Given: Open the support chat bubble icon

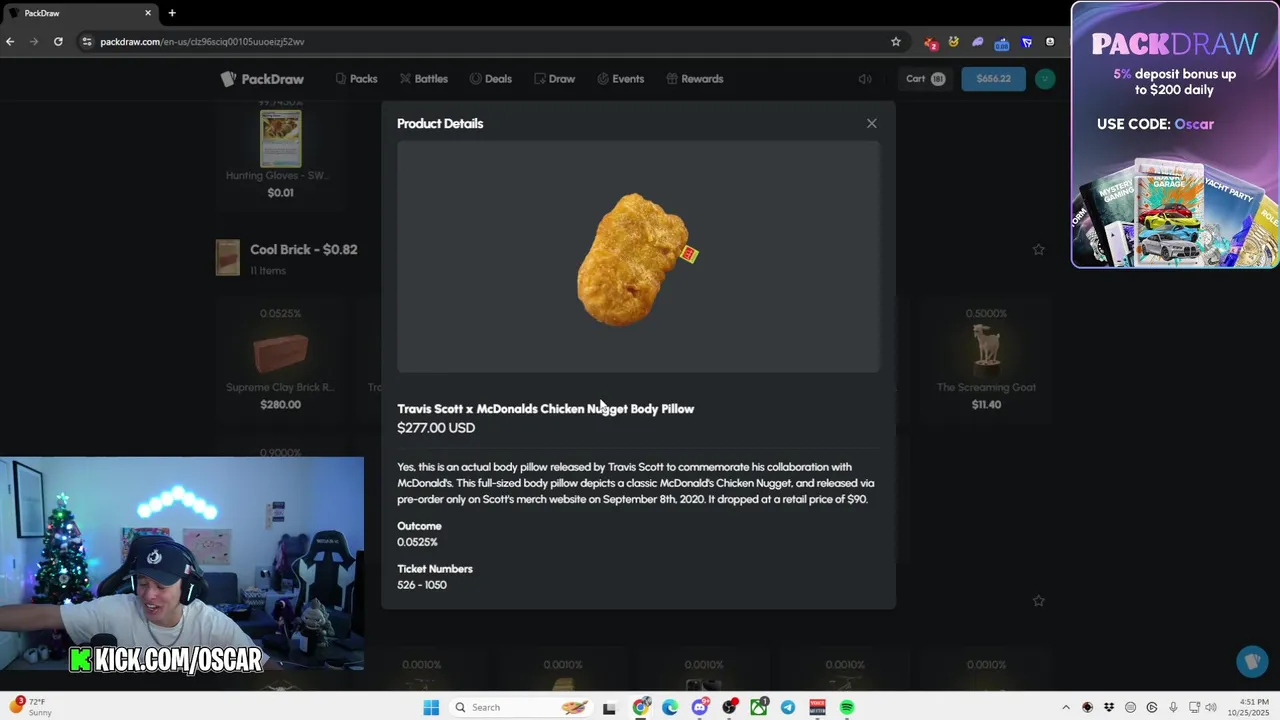Looking at the screenshot, I should click(x=1252, y=662).
